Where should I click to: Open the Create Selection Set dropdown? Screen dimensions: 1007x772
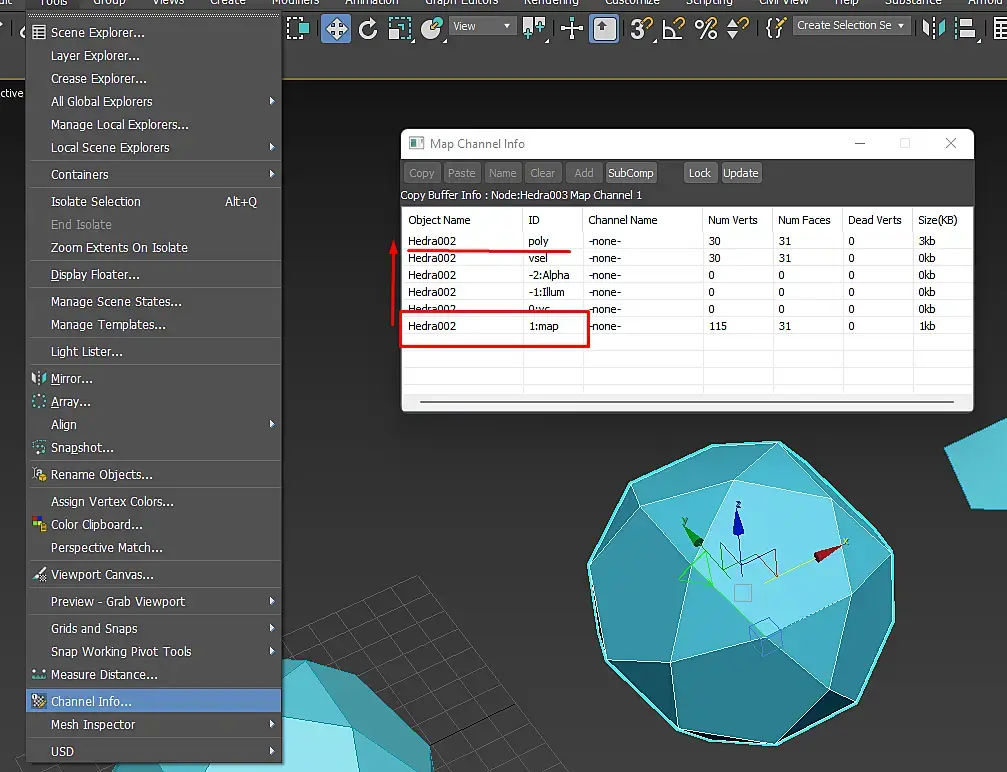[852, 26]
